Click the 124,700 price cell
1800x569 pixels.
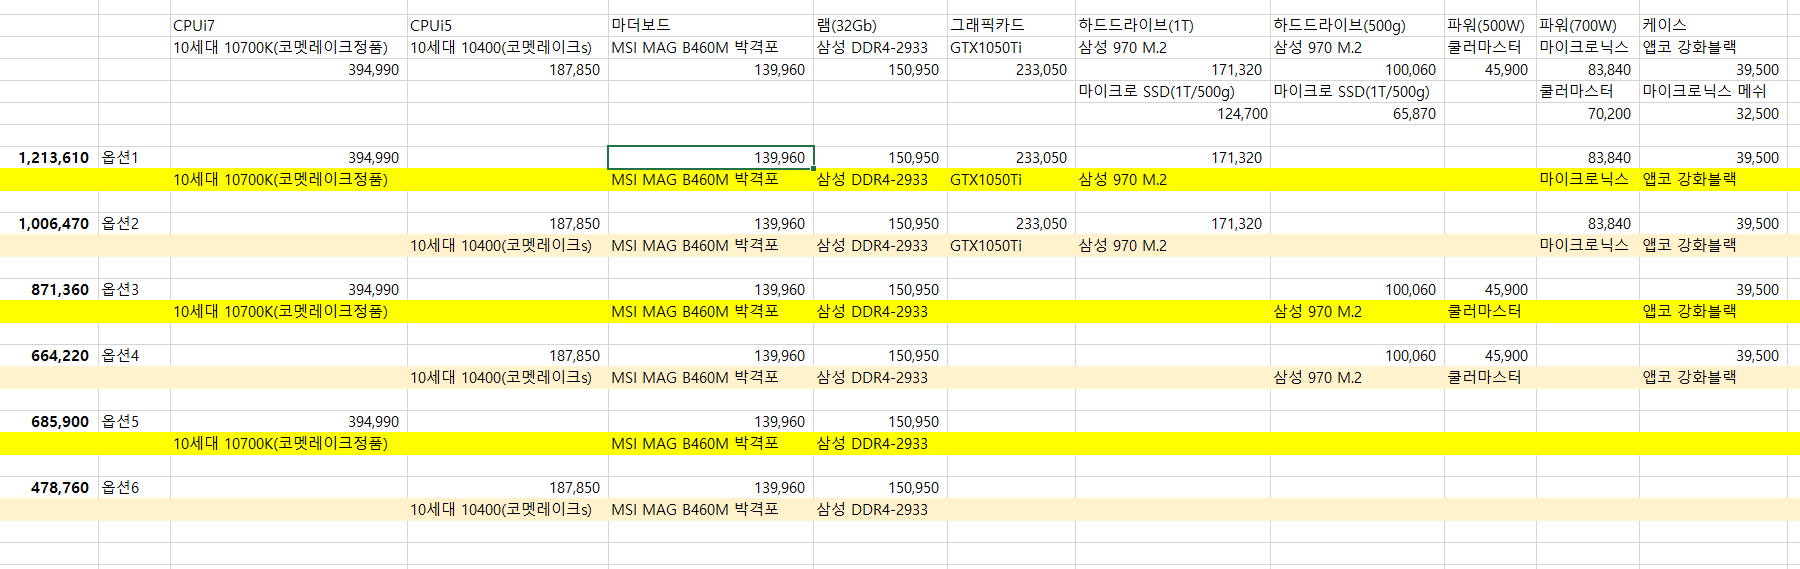tap(1173, 113)
